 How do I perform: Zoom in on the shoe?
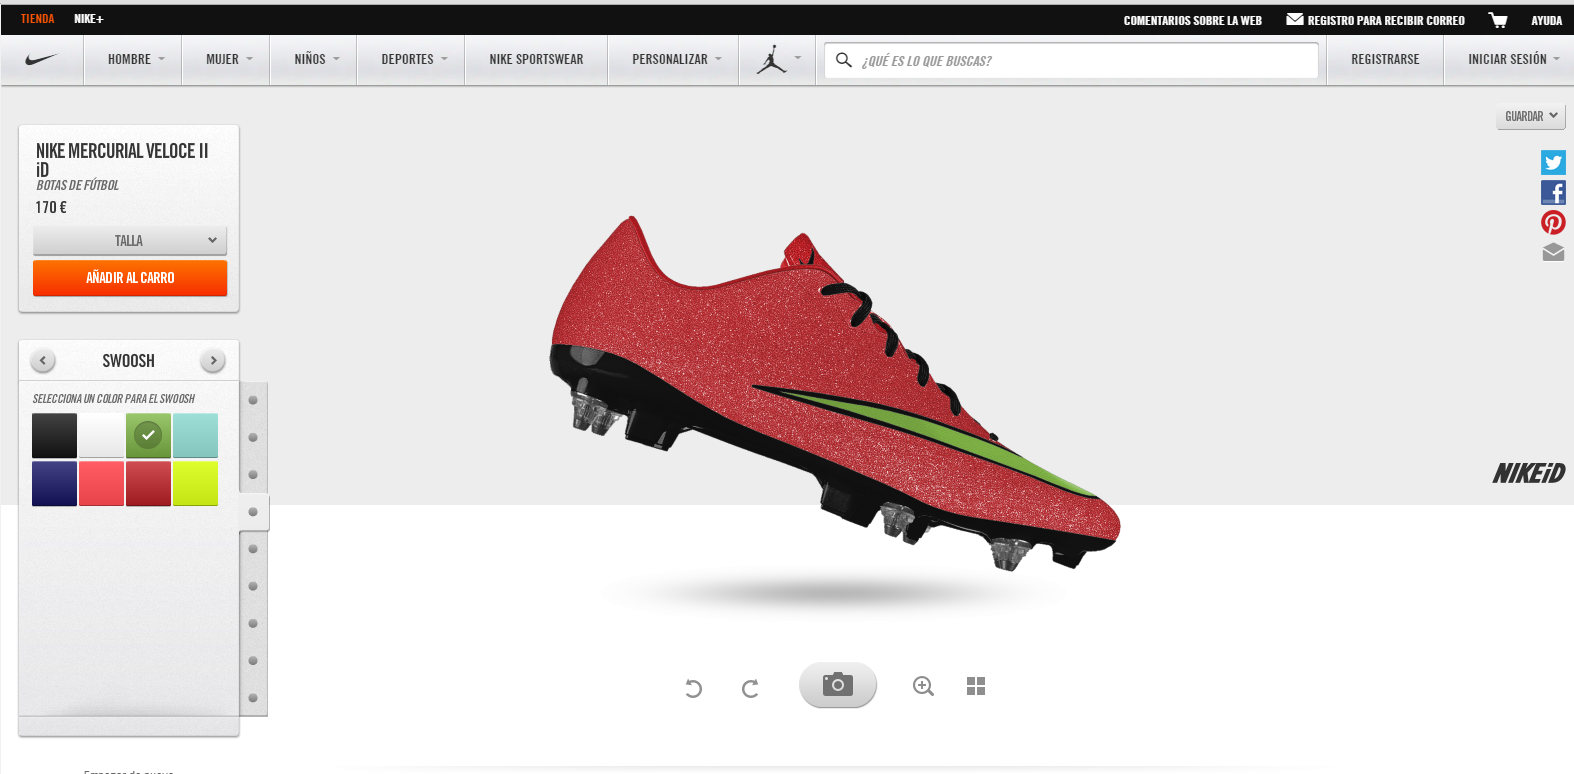[923, 686]
